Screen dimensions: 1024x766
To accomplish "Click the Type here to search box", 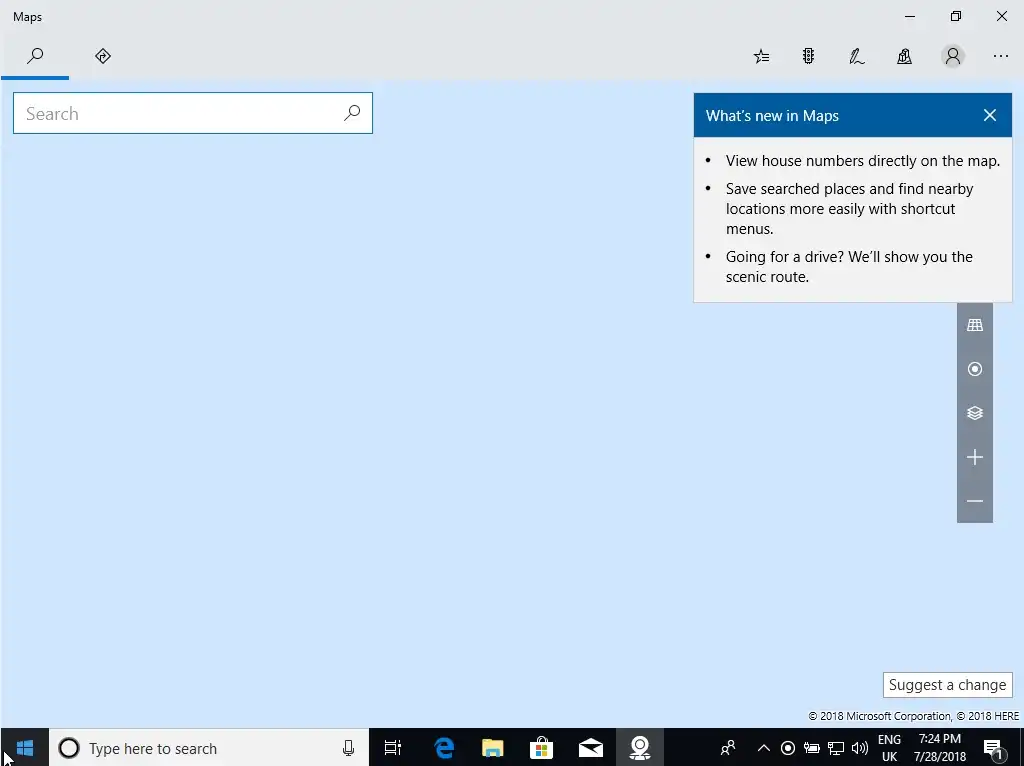I will (x=209, y=748).
